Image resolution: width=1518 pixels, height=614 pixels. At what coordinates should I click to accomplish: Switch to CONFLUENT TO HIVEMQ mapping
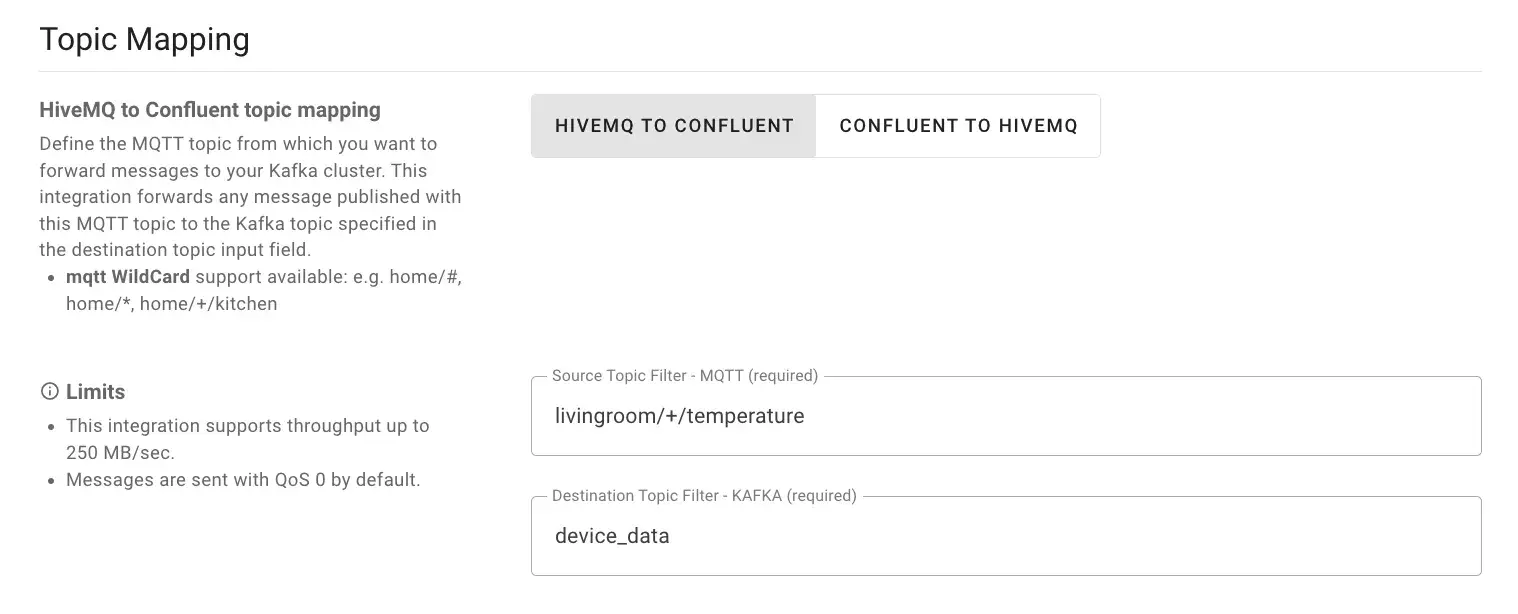coord(958,126)
